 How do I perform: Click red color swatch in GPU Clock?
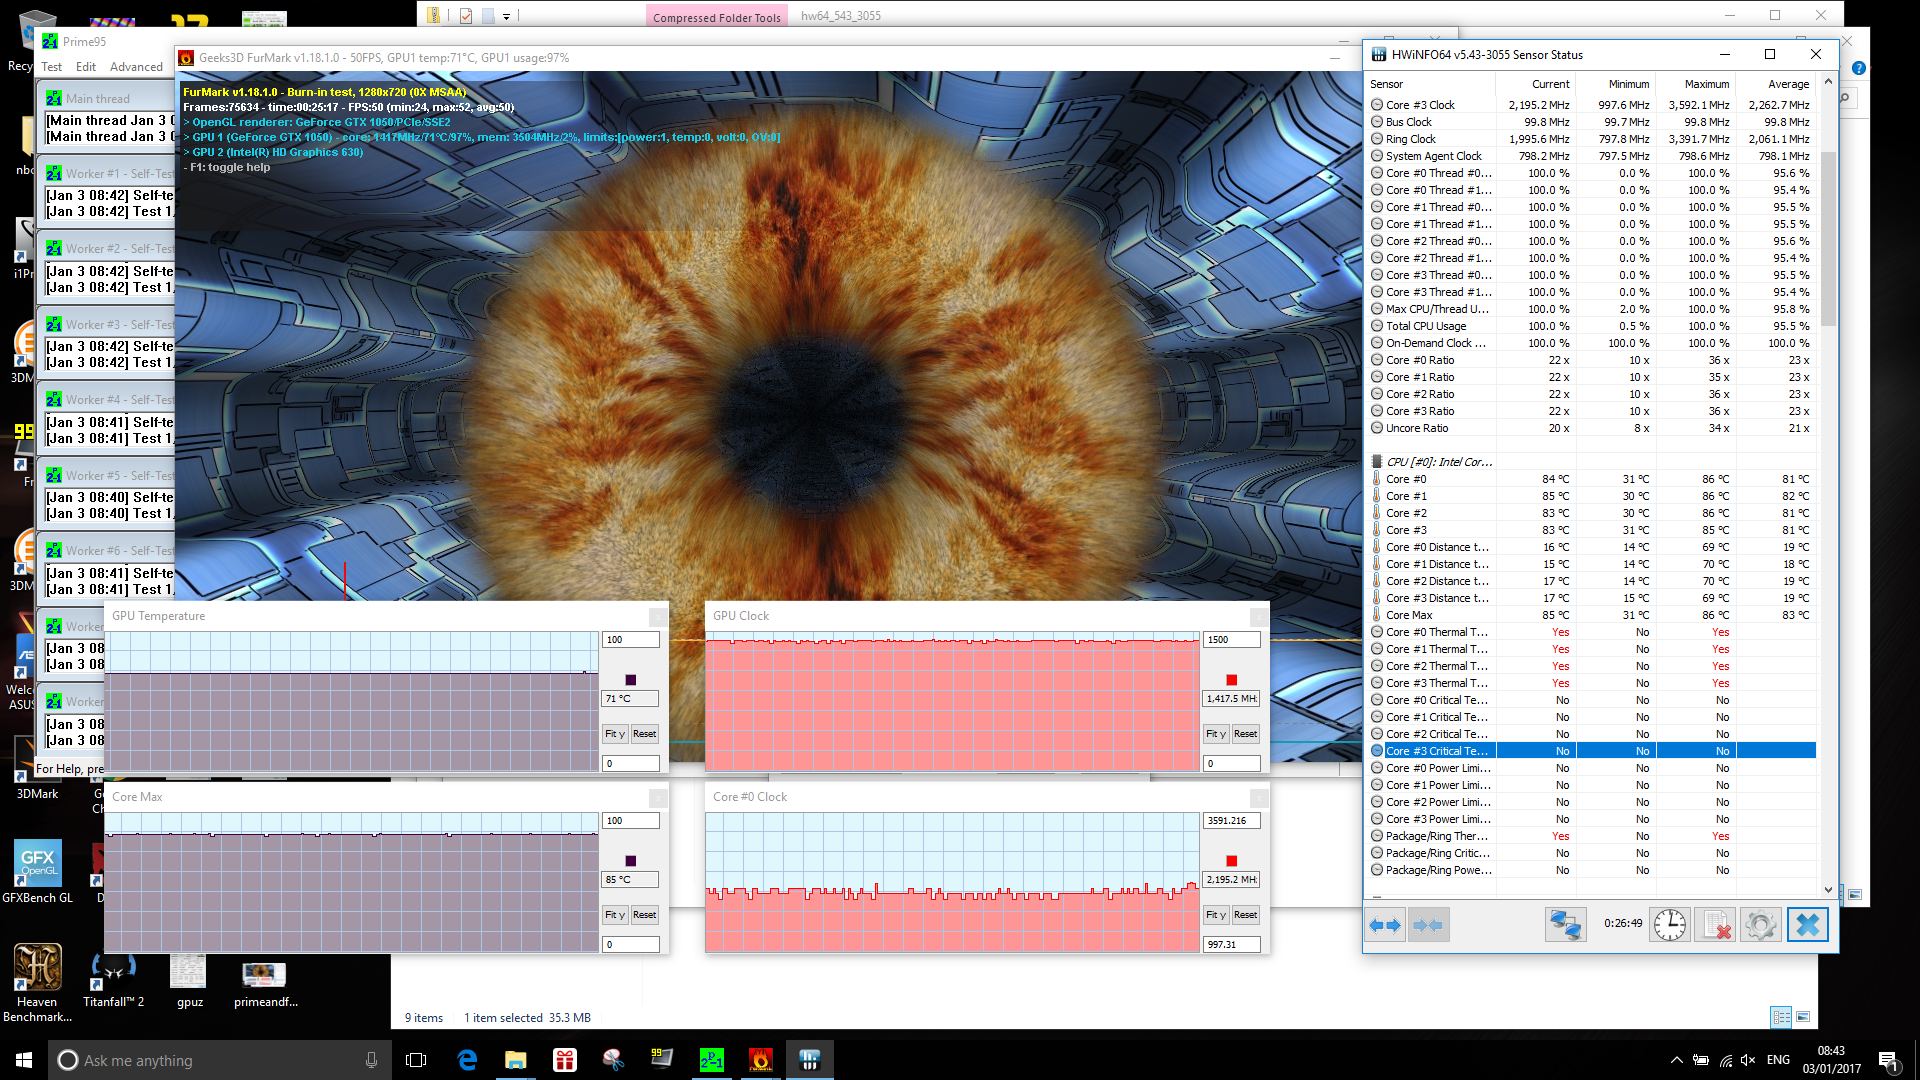(1231, 680)
